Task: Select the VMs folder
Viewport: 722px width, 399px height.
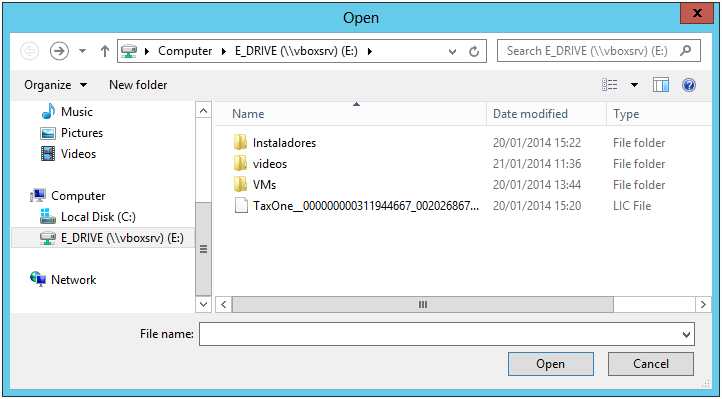Action: (264, 185)
